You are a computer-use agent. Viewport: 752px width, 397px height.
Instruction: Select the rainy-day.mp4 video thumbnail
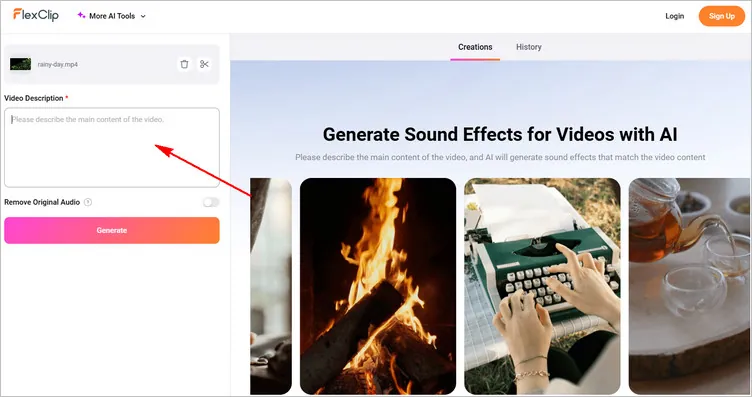pos(21,64)
